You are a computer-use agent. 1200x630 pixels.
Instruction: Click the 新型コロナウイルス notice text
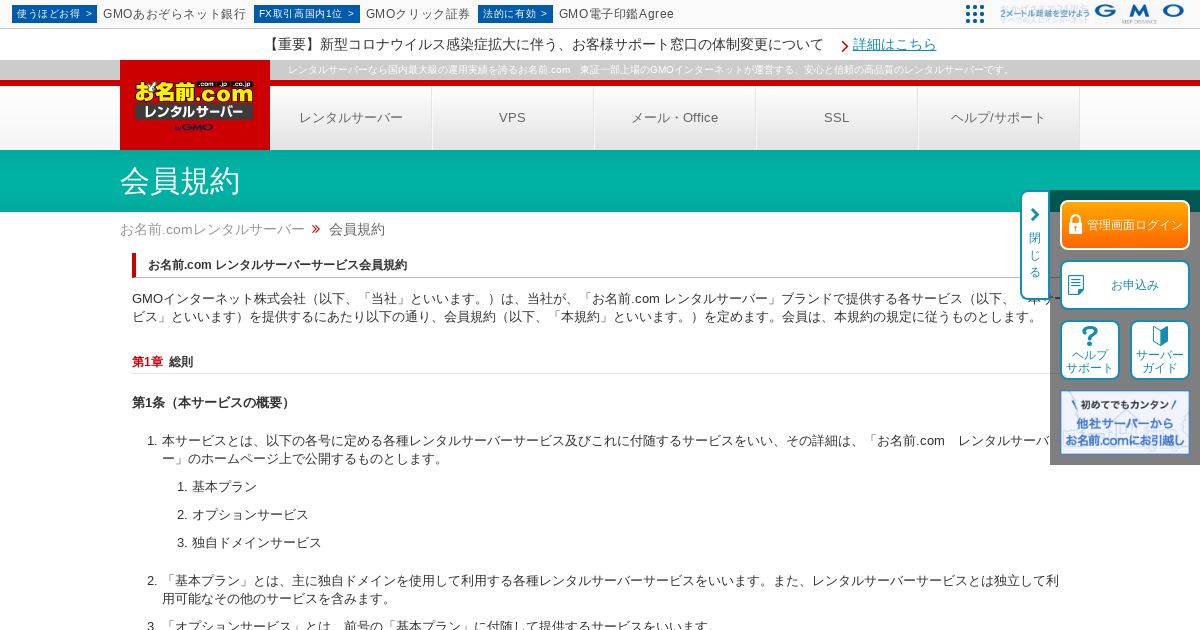point(544,45)
